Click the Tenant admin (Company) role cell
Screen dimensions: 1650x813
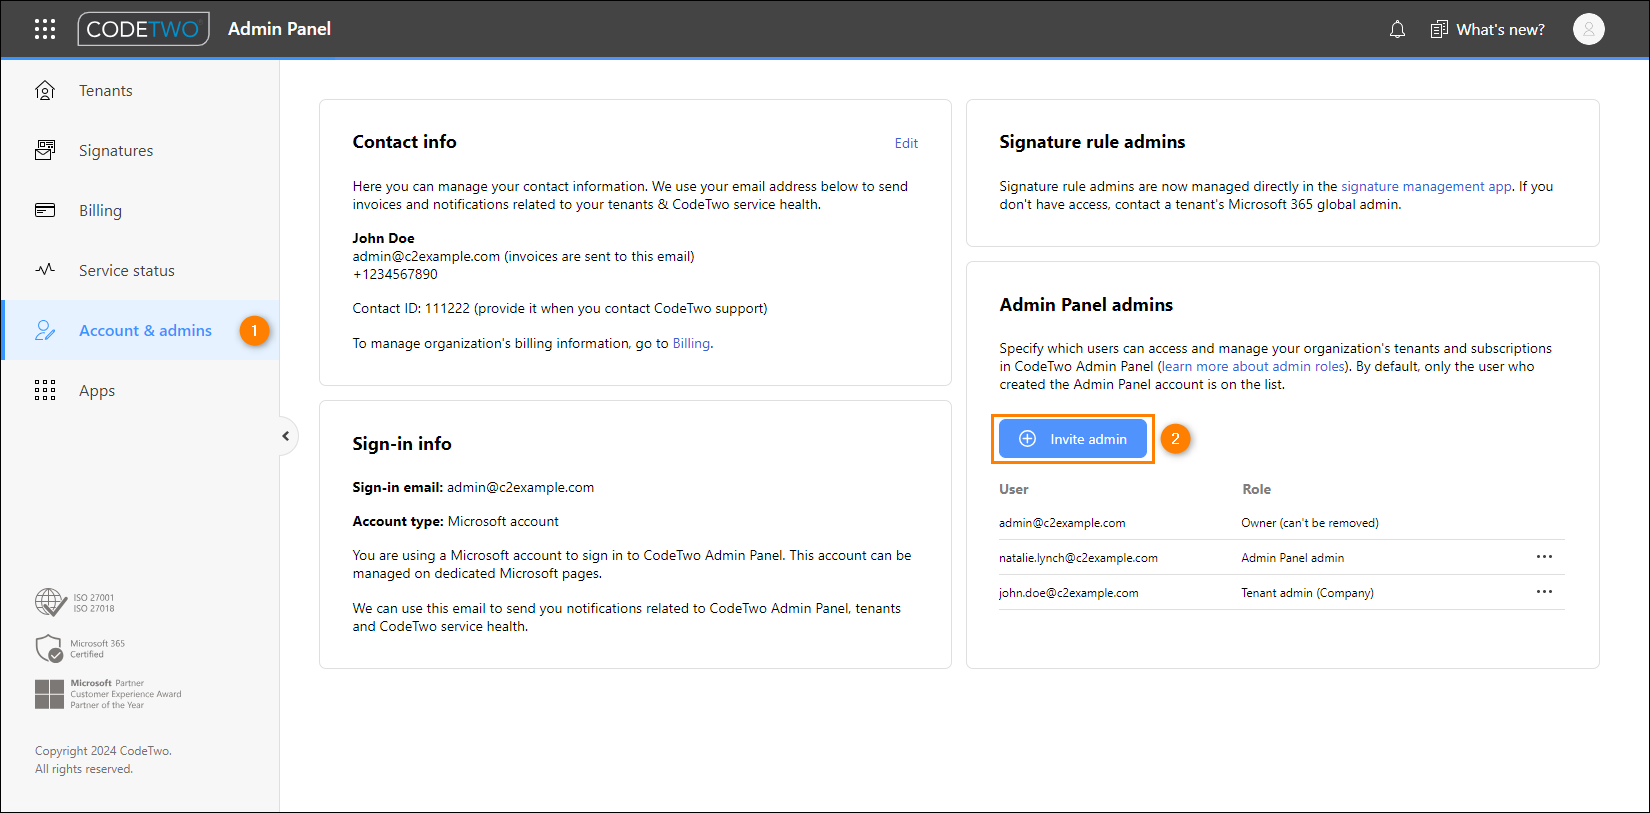click(x=1307, y=593)
